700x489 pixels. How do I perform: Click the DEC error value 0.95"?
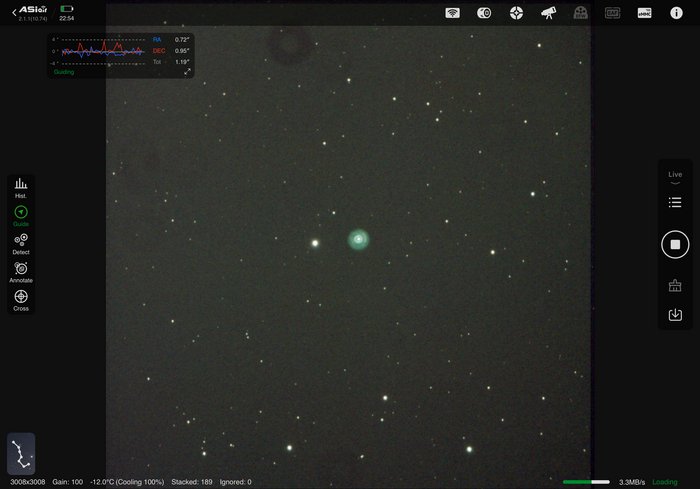pyautogui.click(x=182, y=51)
